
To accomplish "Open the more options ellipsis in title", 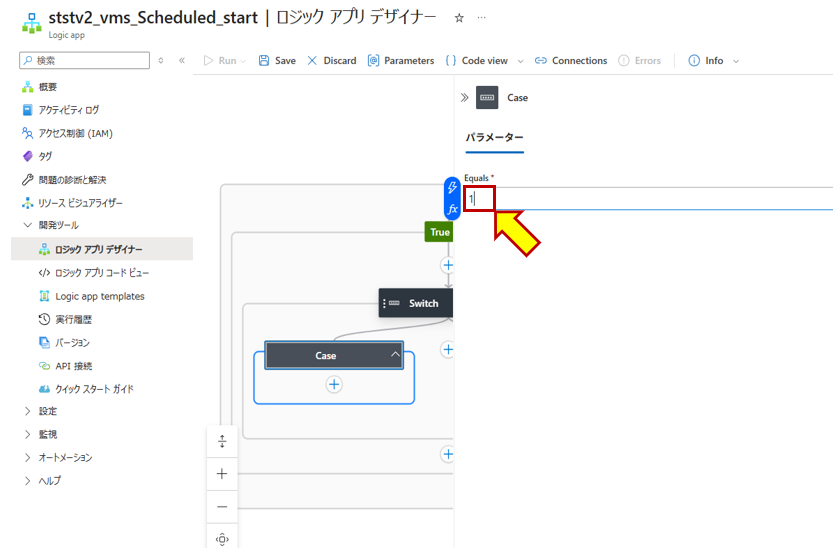I will click(481, 18).
